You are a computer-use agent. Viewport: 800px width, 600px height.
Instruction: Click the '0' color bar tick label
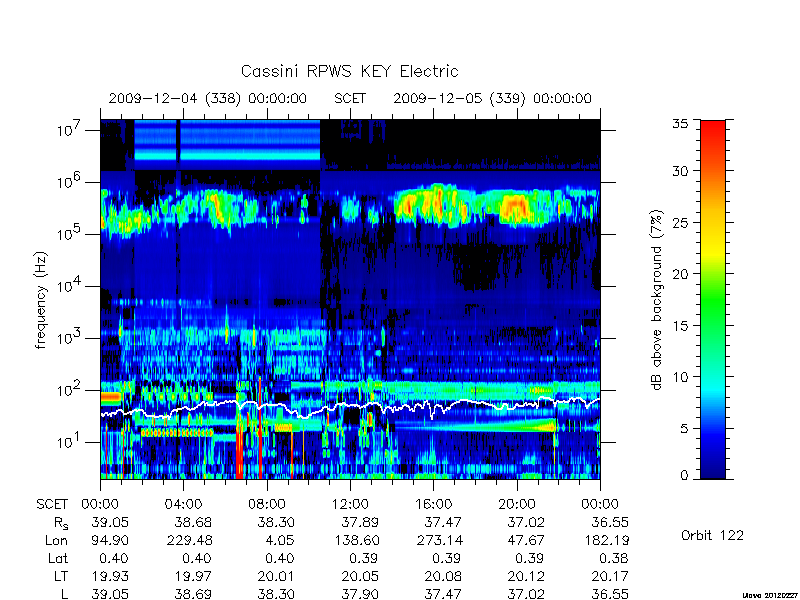(x=684, y=476)
